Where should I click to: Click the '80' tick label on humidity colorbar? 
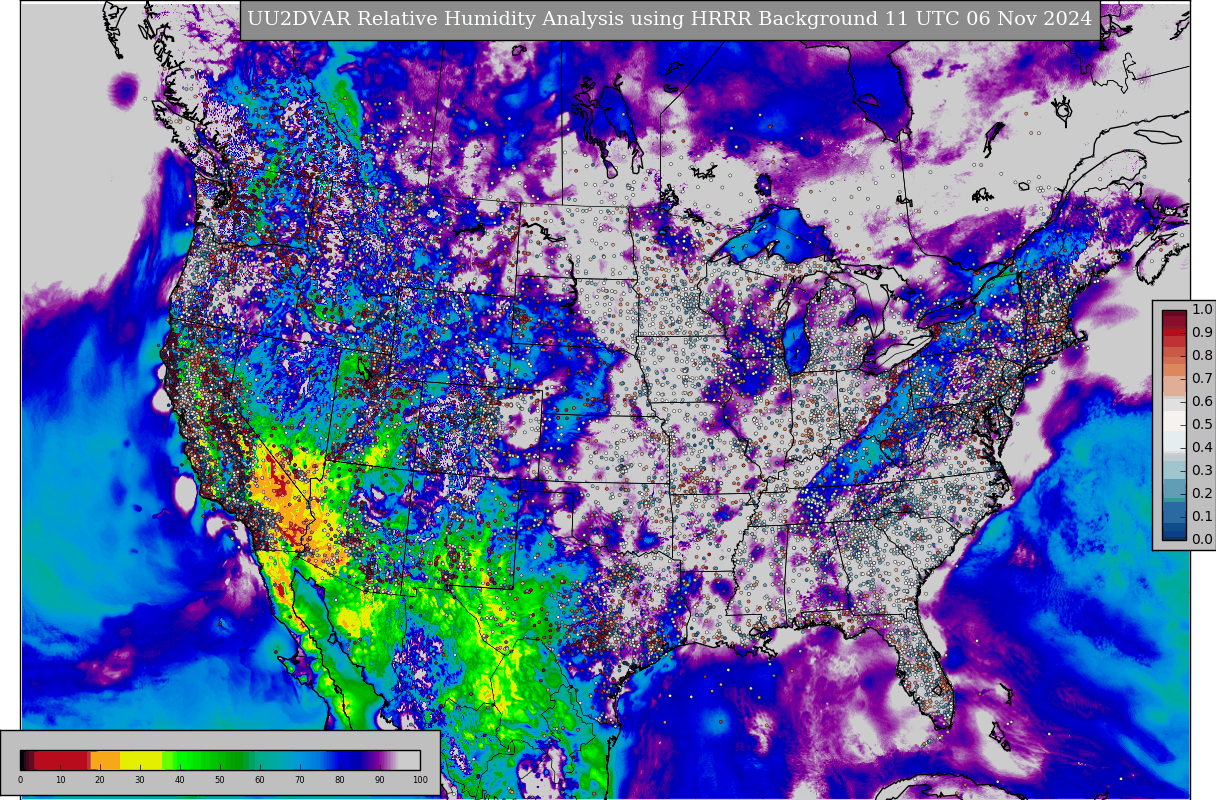[340, 780]
